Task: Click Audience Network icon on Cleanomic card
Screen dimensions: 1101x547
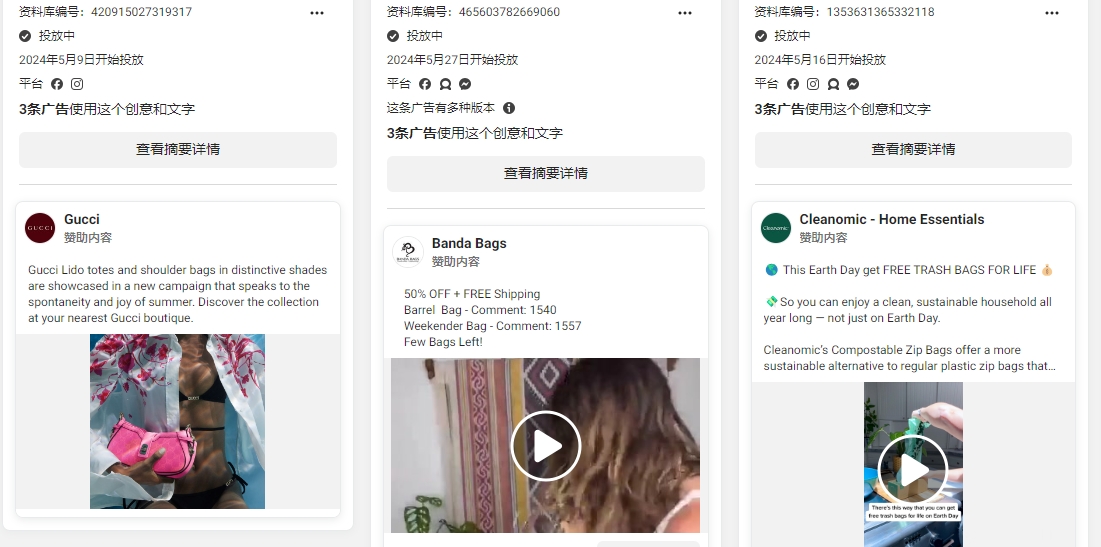Action: click(833, 84)
